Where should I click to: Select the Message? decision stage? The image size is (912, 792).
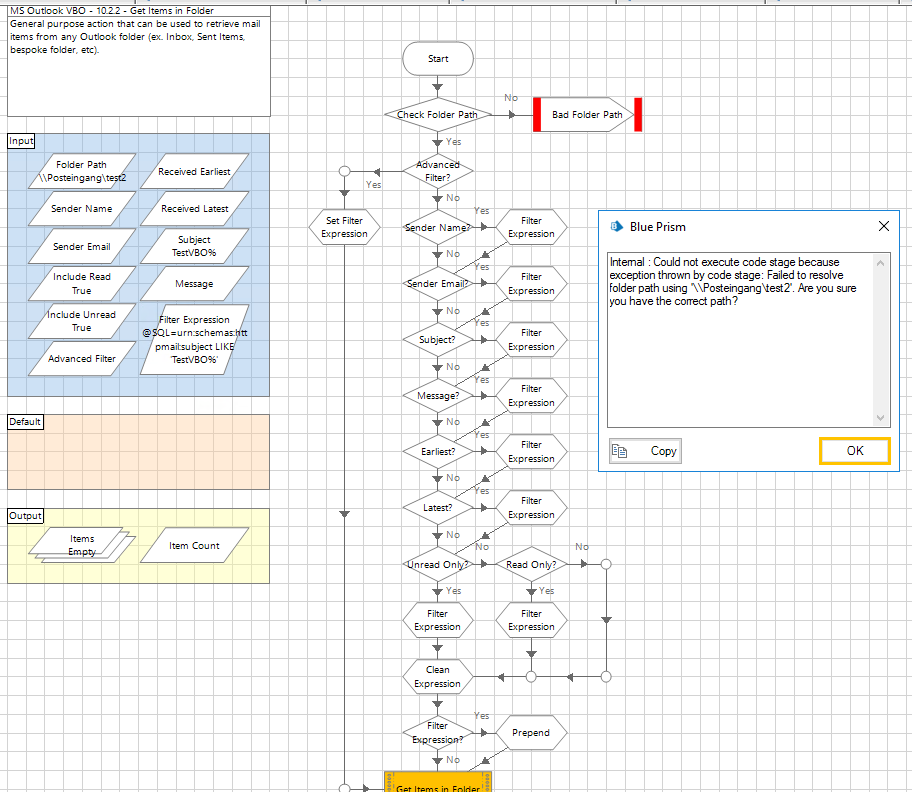(x=438, y=395)
